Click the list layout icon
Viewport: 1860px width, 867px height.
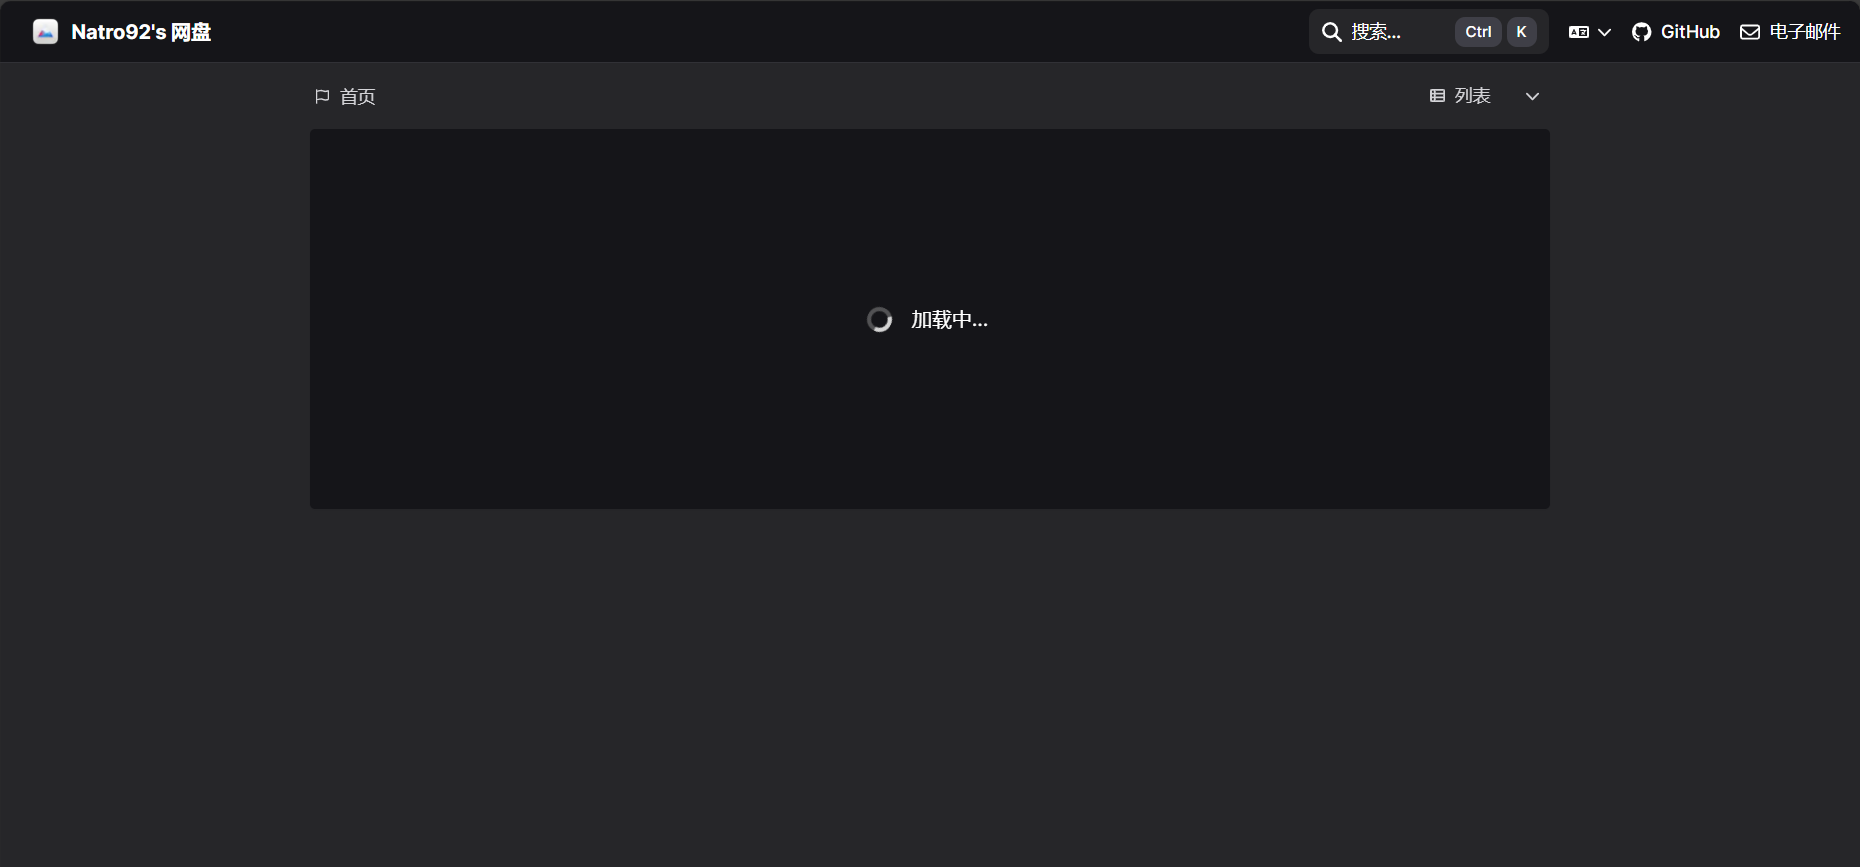click(1437, 96)
